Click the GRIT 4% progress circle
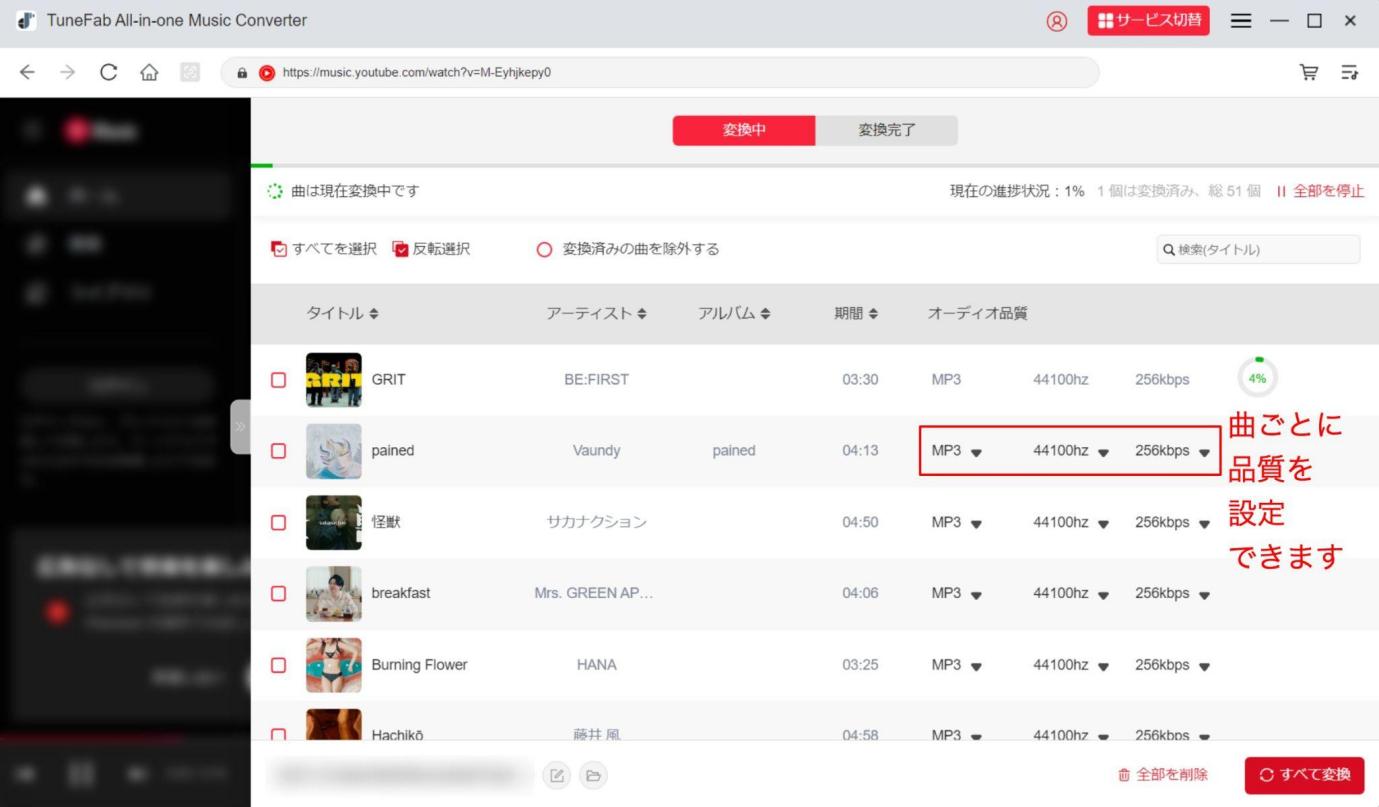 point(1257,378)
